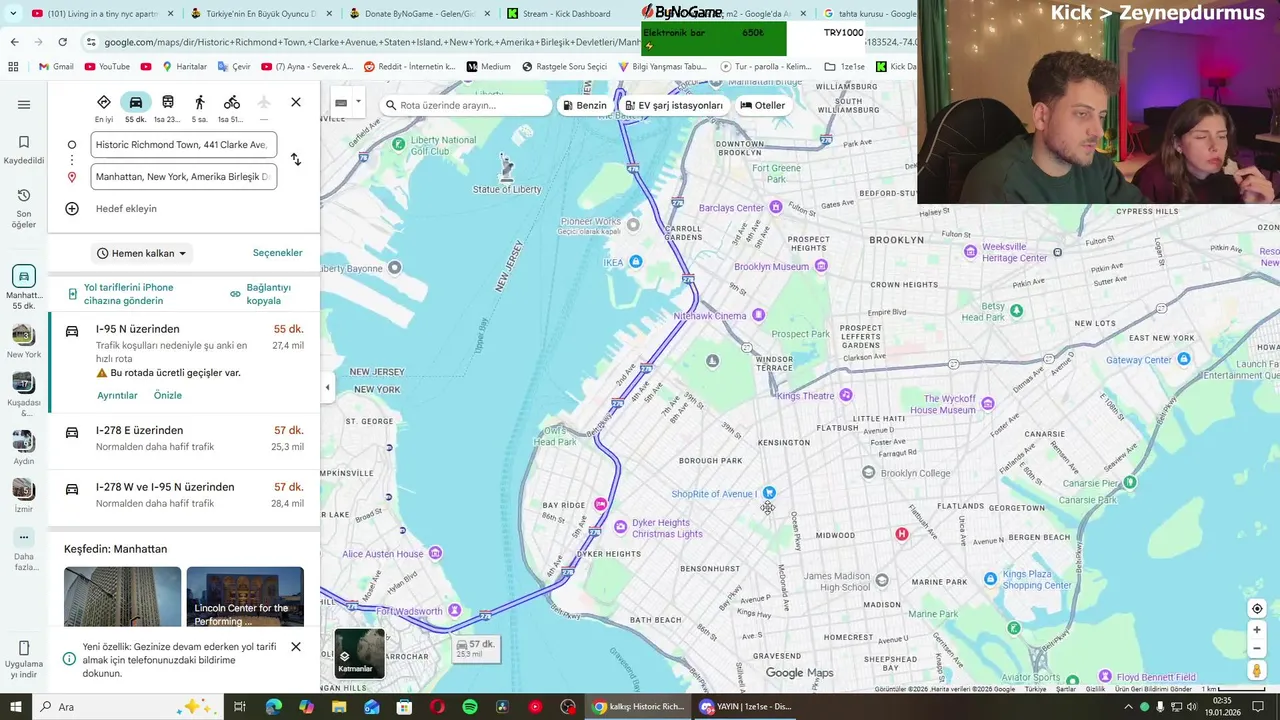Edit start field Historic Richmond Town
1280x720 pixels.
click(183, 145)
